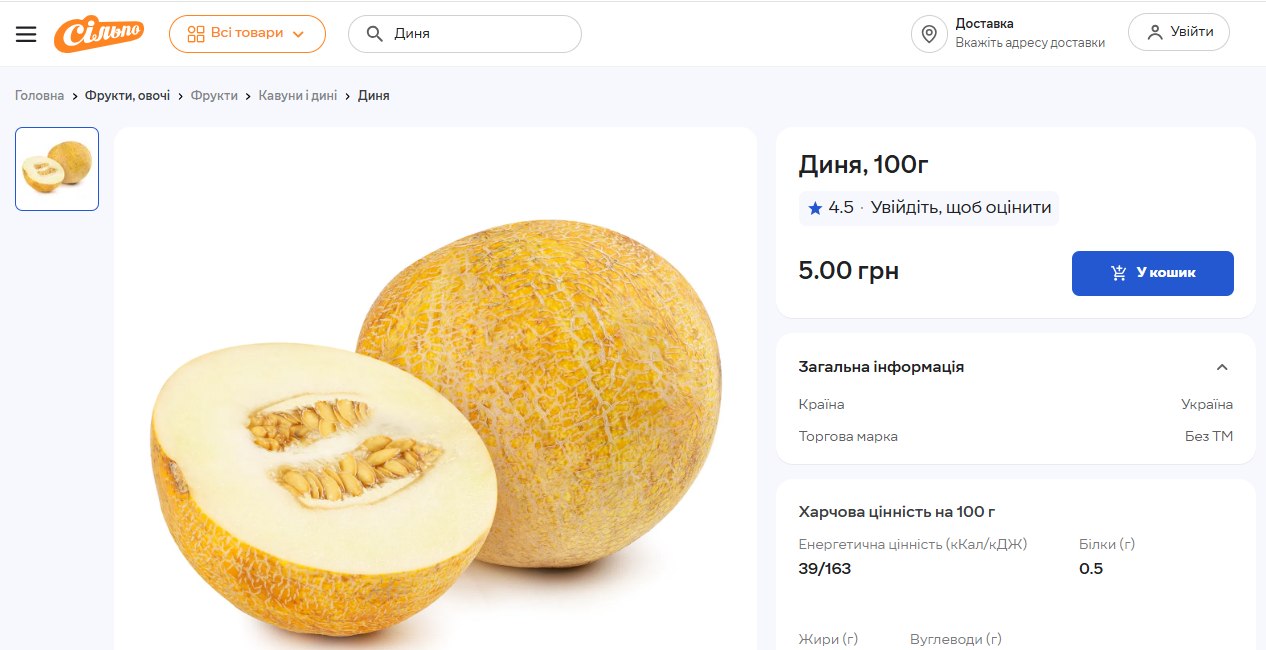Collapse the Загальна інформація section

[1221, 367]
